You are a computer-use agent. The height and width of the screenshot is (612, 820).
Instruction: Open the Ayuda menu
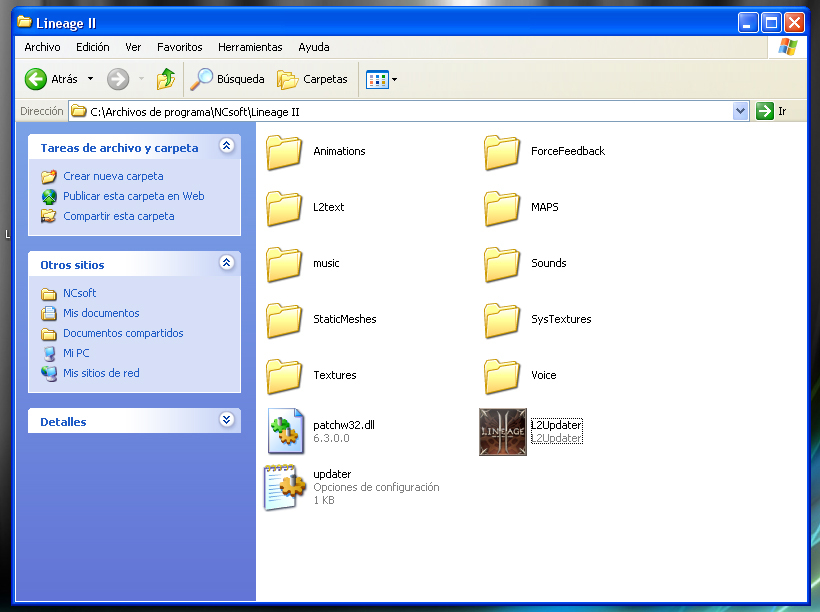point(314,47)
